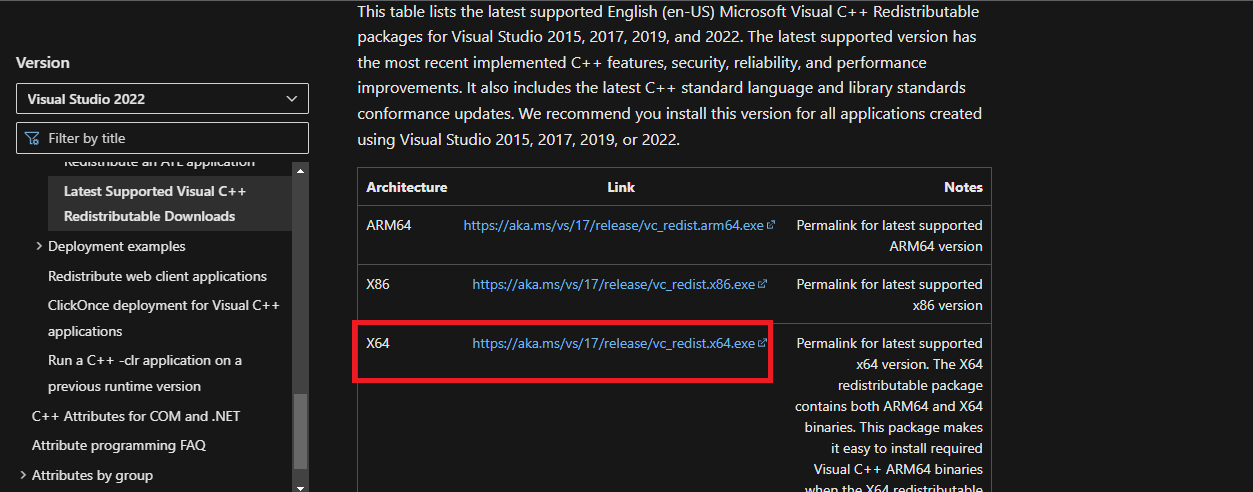Screen dimensions: 1253x492
Task: Click external-link icon after the ARM64 download URL
Action: tap(771, 226)
